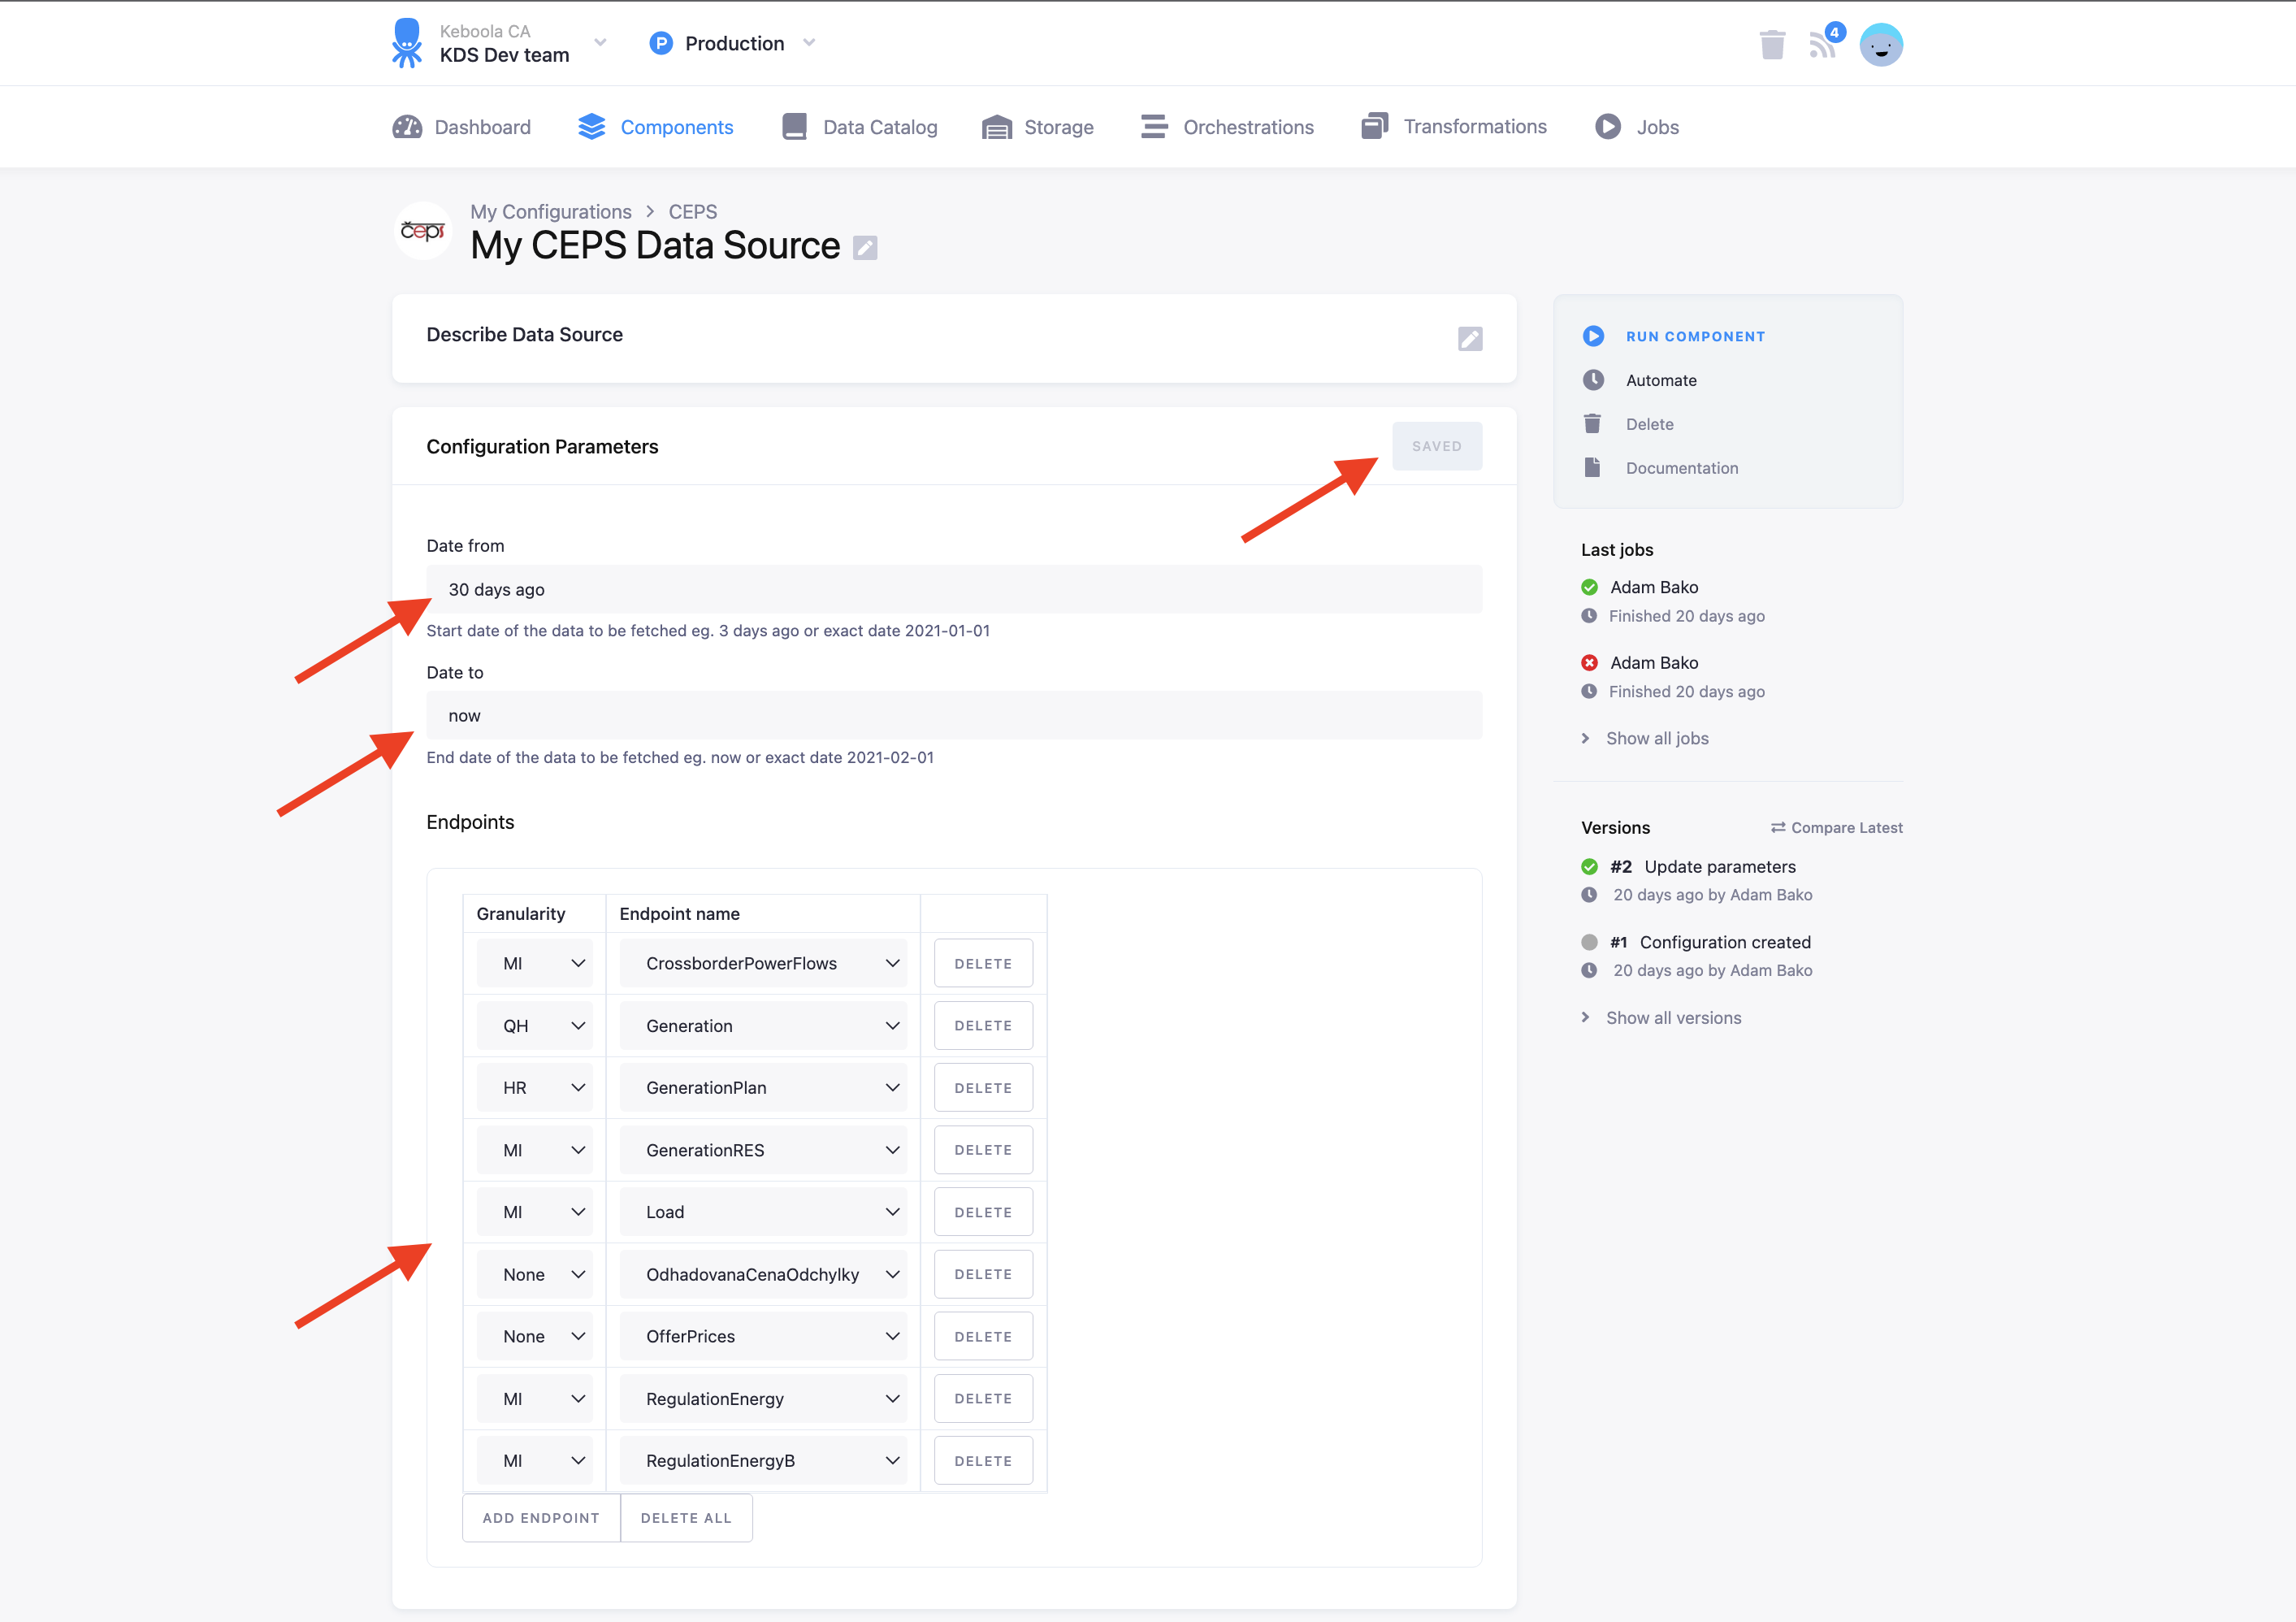Click the Compare Latest arrows icon

(1778, 828)
